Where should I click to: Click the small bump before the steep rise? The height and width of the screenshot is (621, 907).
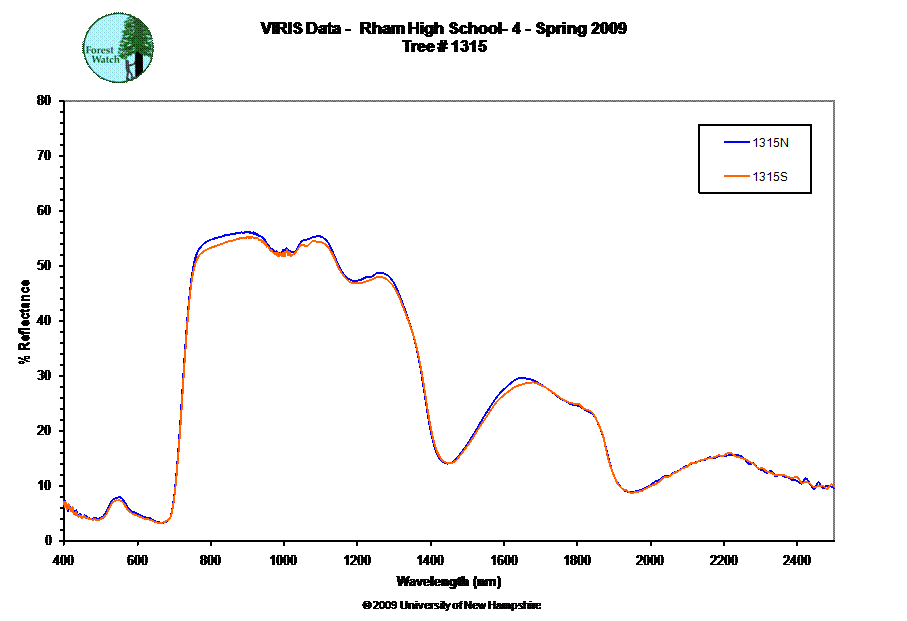point(117,499)
